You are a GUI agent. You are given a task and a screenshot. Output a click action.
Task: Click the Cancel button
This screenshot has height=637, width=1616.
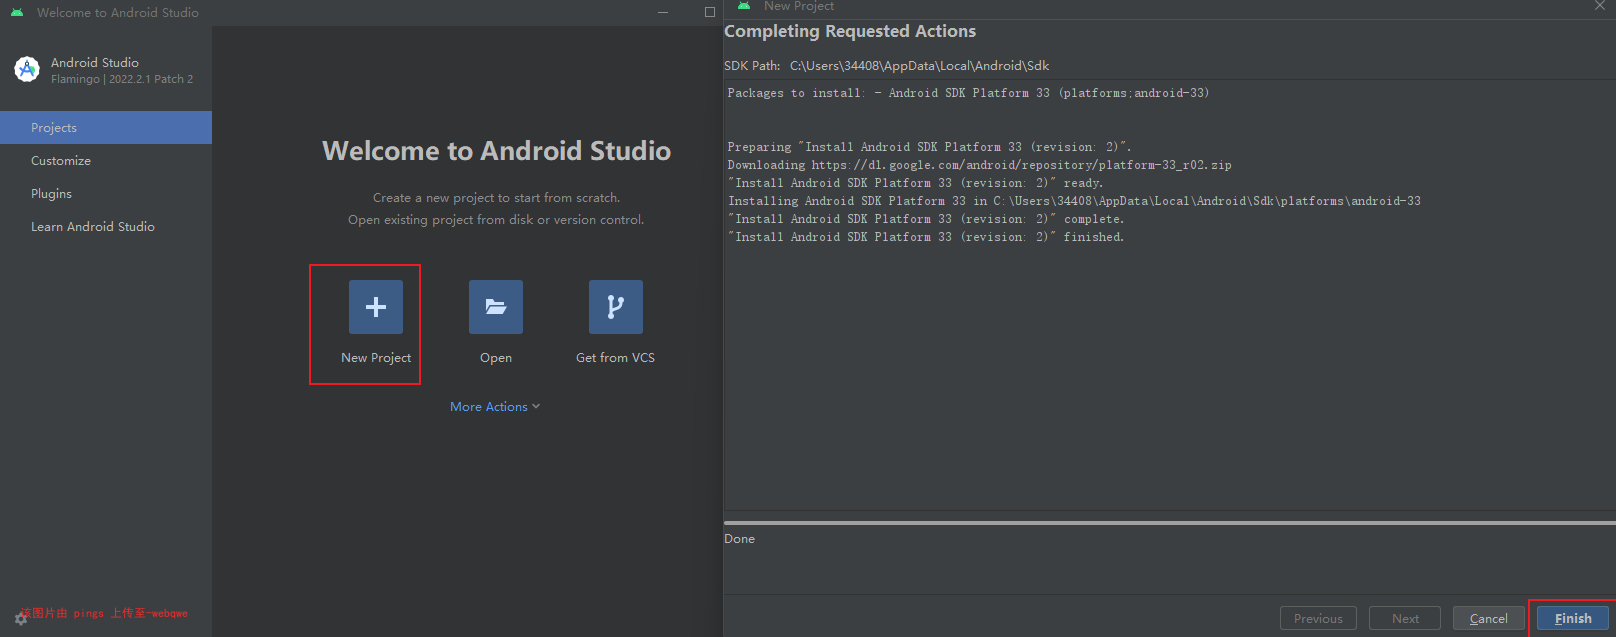click(1489, 618)
